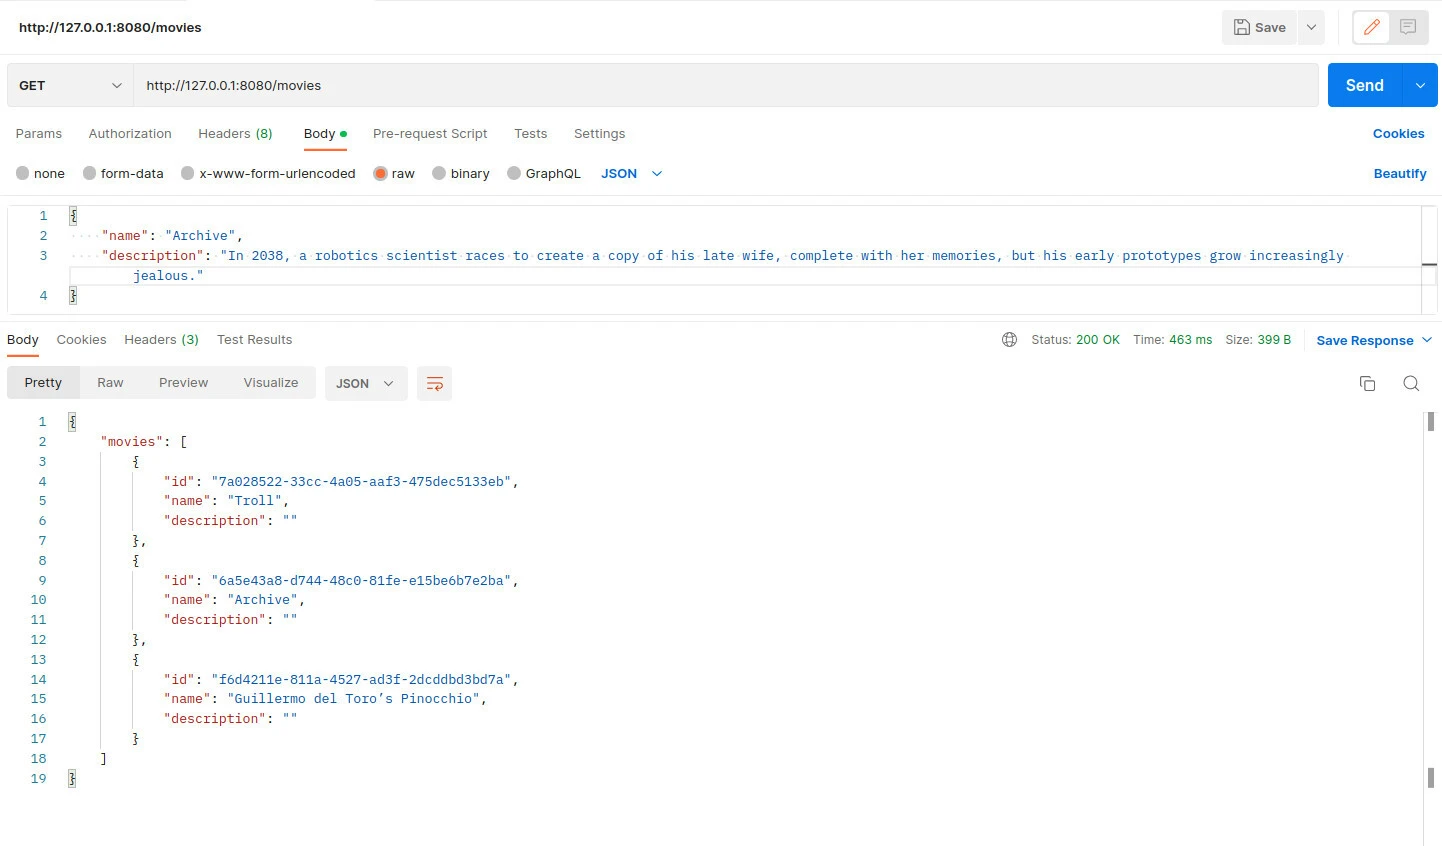Click the Beautify link
Viewport: 1442px width, 846px height.
tap(1399, 173)
